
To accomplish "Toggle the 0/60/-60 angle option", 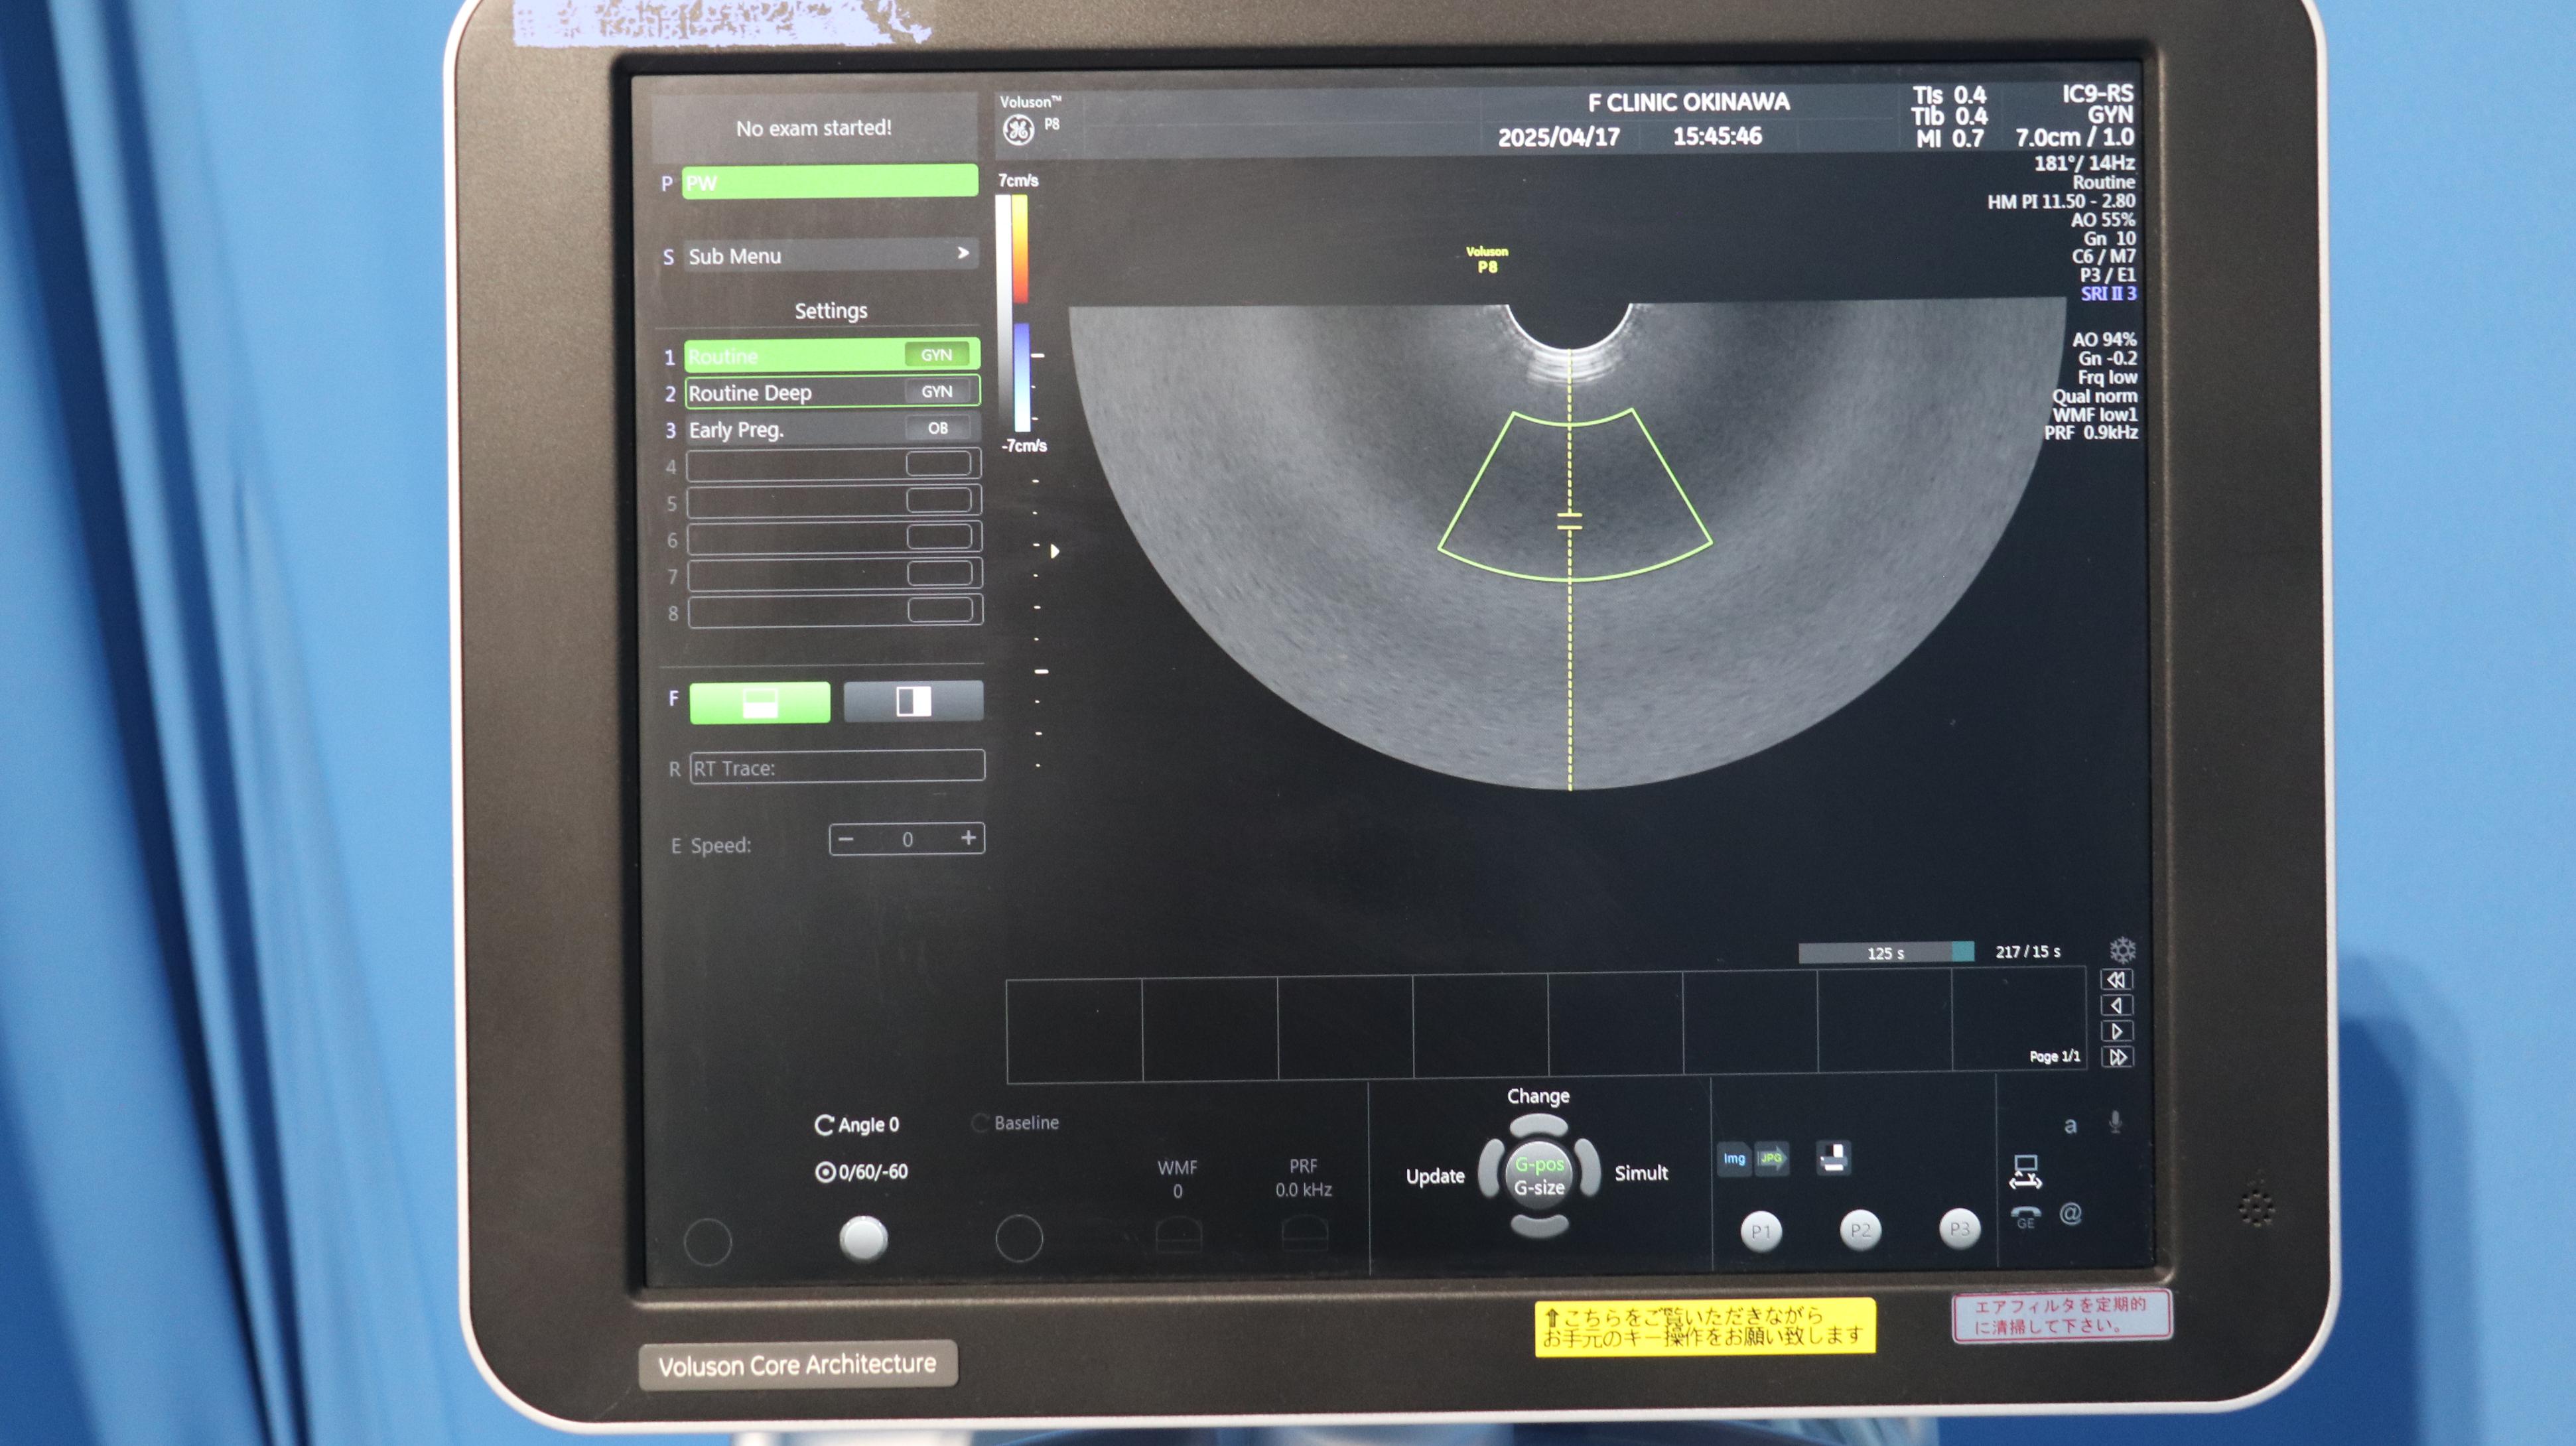I will (x=862, y=1172).
